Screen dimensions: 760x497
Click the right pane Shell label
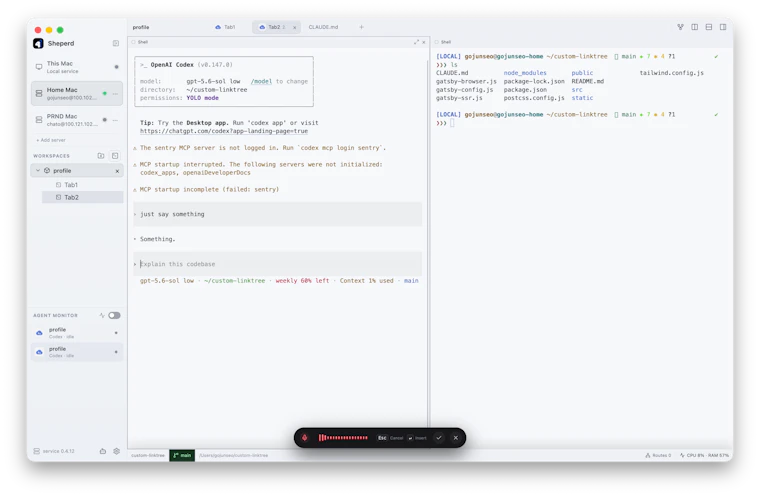[446, 42]
